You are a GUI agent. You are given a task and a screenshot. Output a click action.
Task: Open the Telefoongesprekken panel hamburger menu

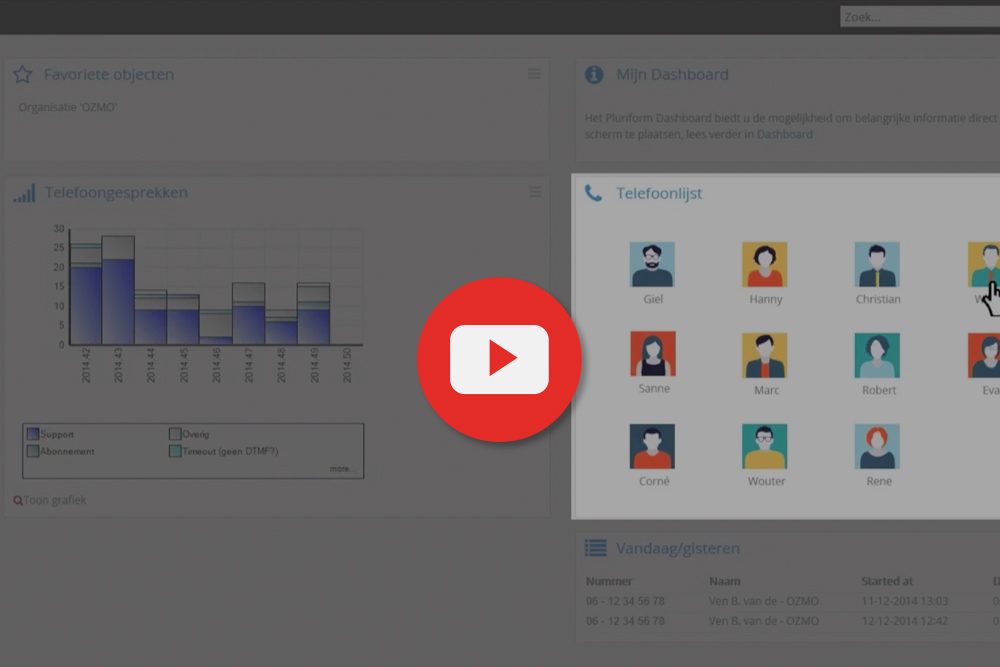(x=535, y=192)
